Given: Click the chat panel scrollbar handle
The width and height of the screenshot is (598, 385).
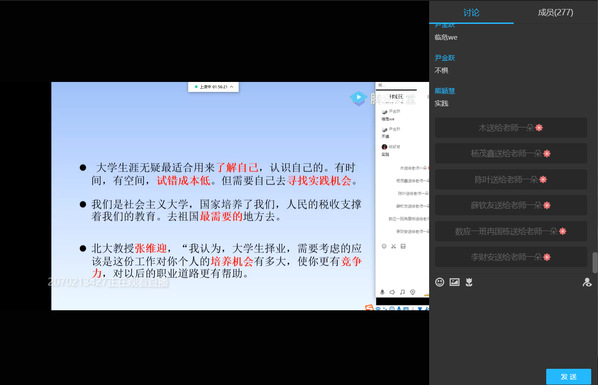Looking at the screenshot, I should click(595, 263).
